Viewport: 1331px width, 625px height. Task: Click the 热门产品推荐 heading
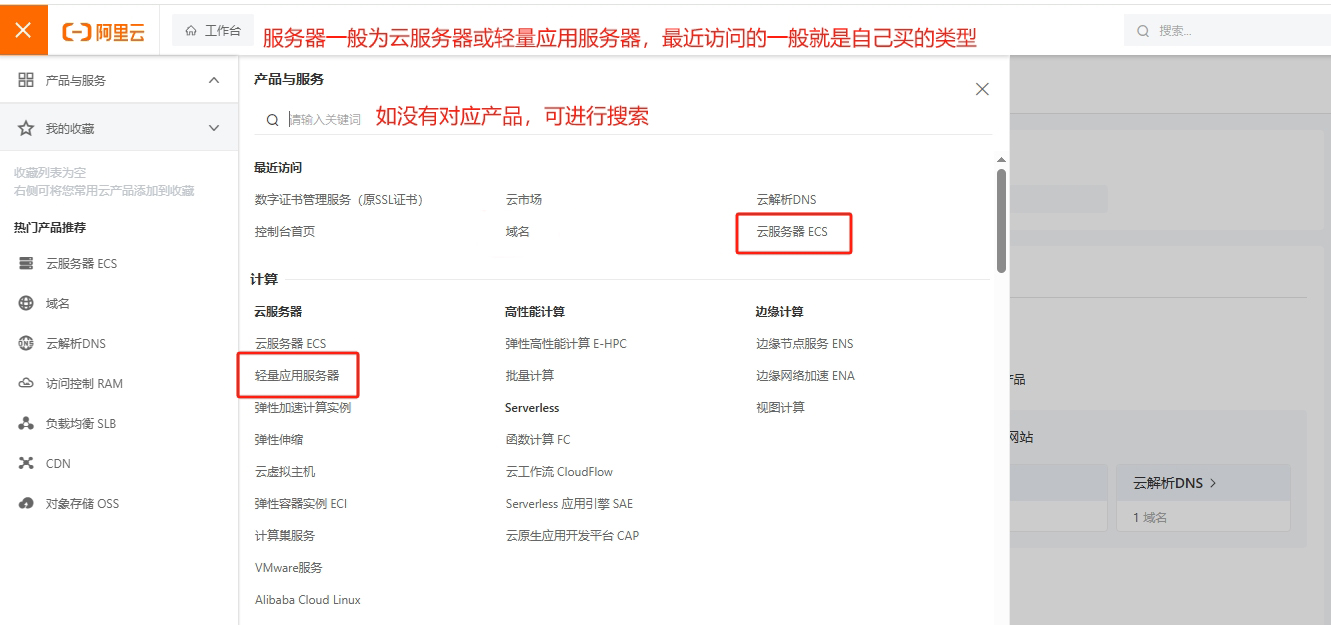pos(50,228)
